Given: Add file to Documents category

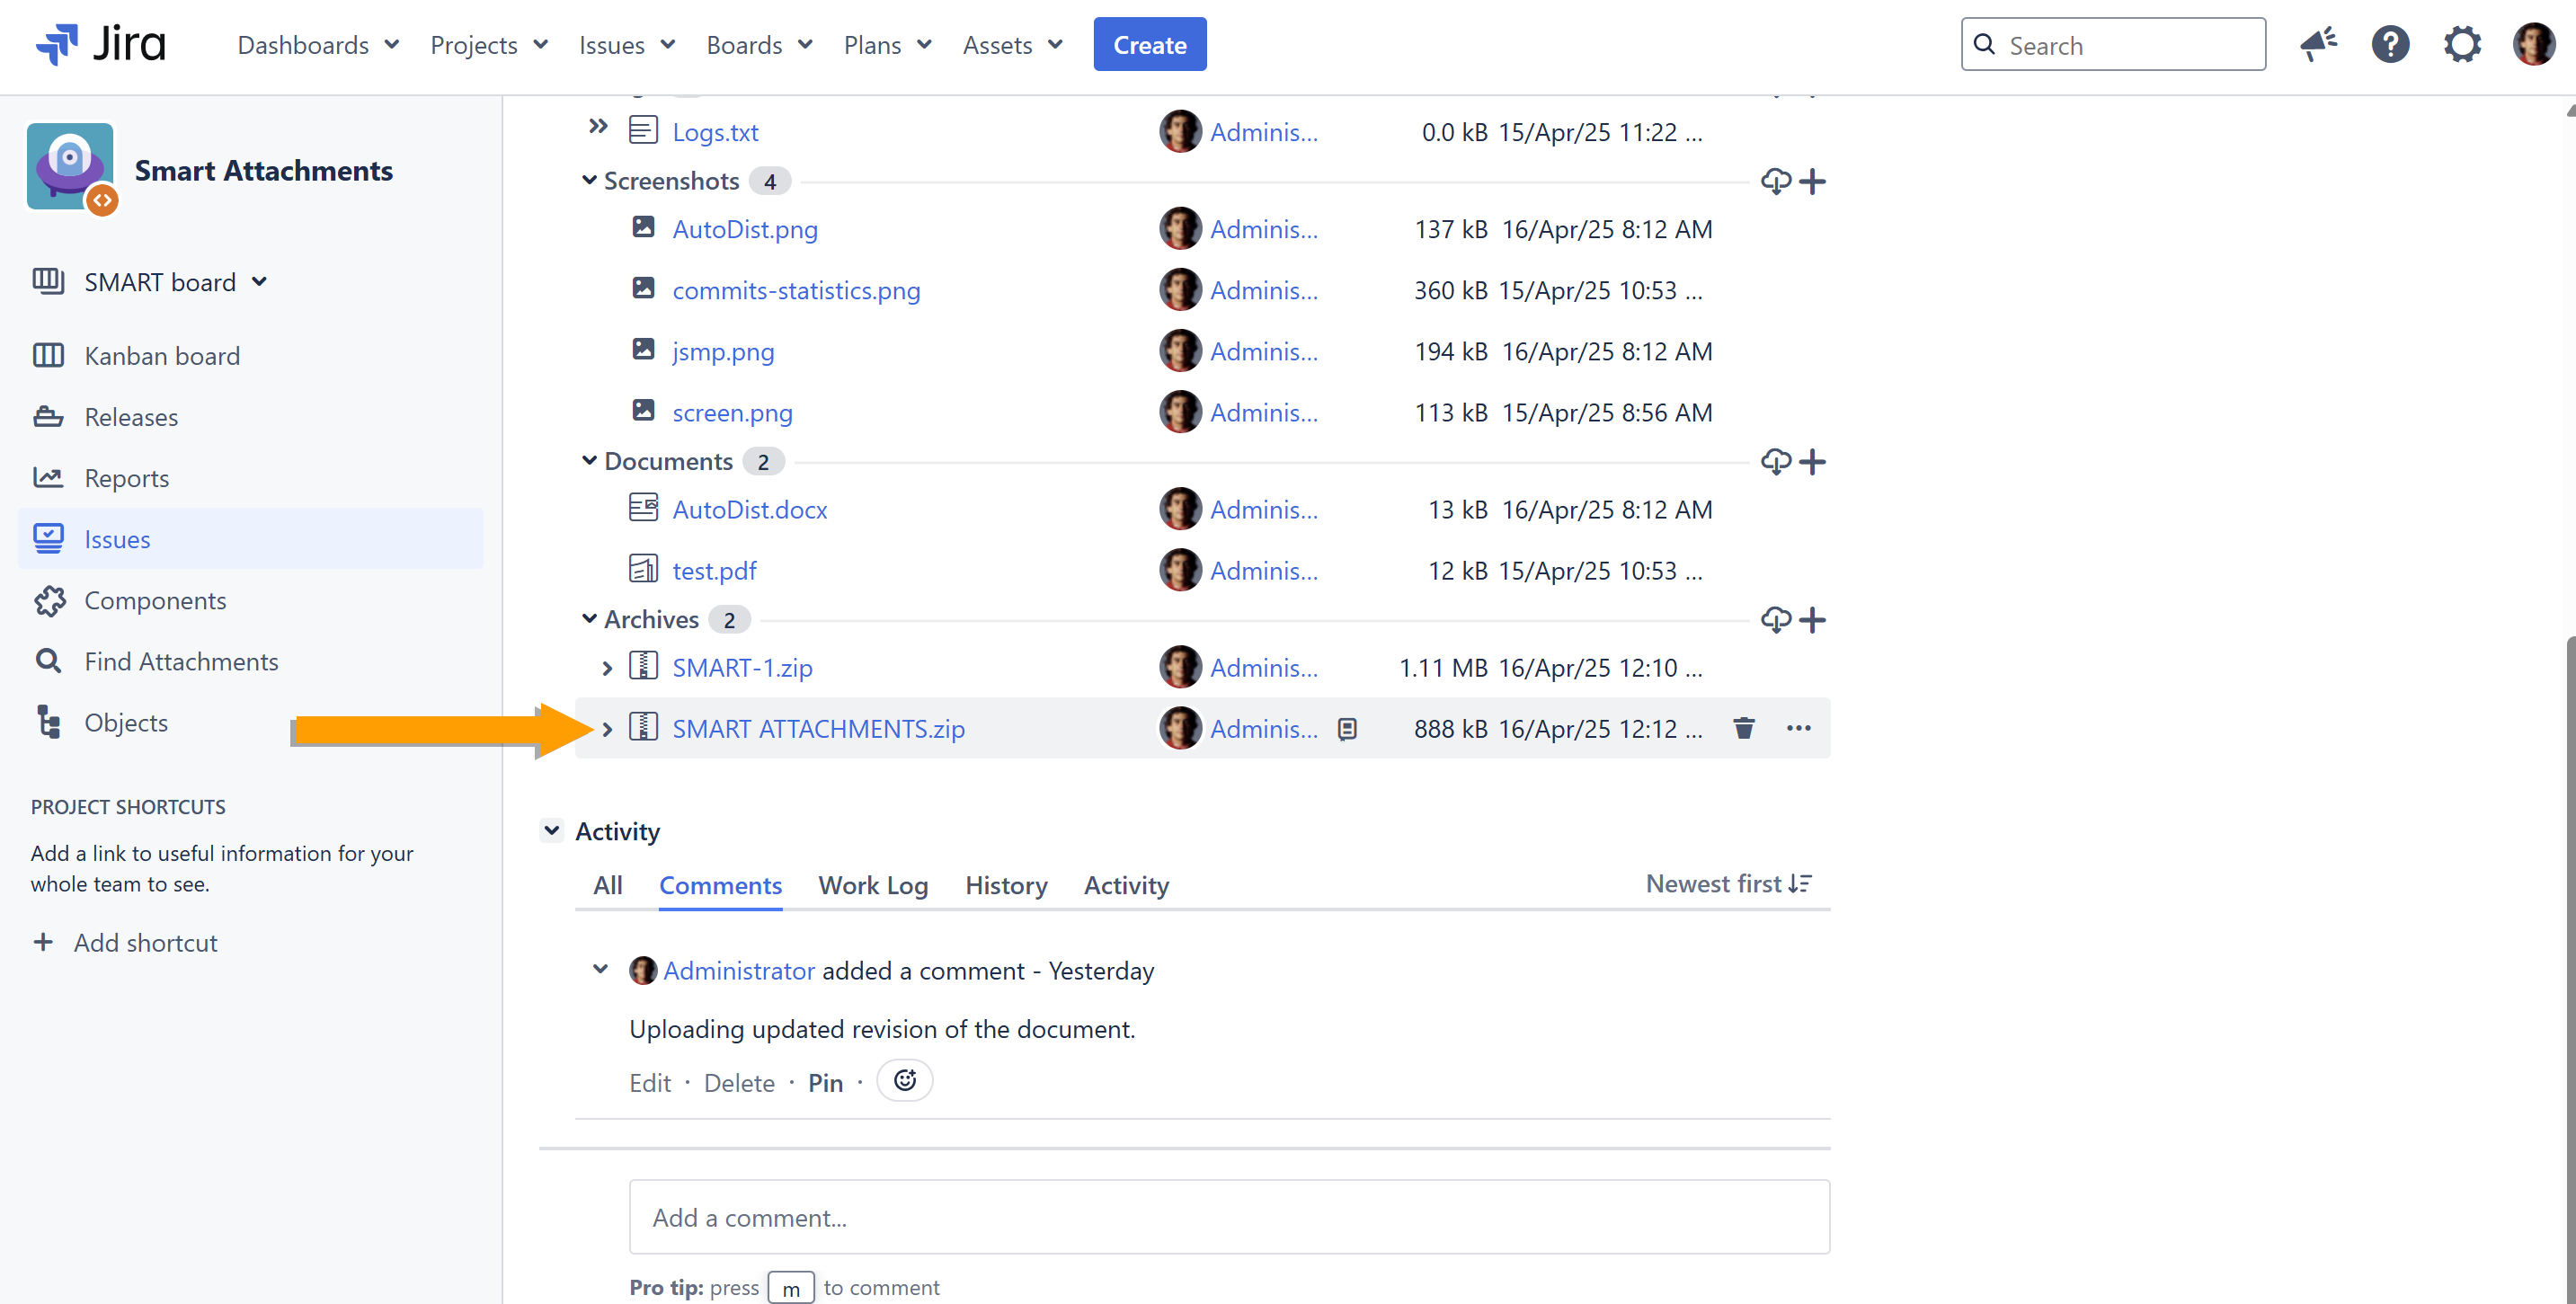Looking at the screenshot, I should tap(1812, 462).
